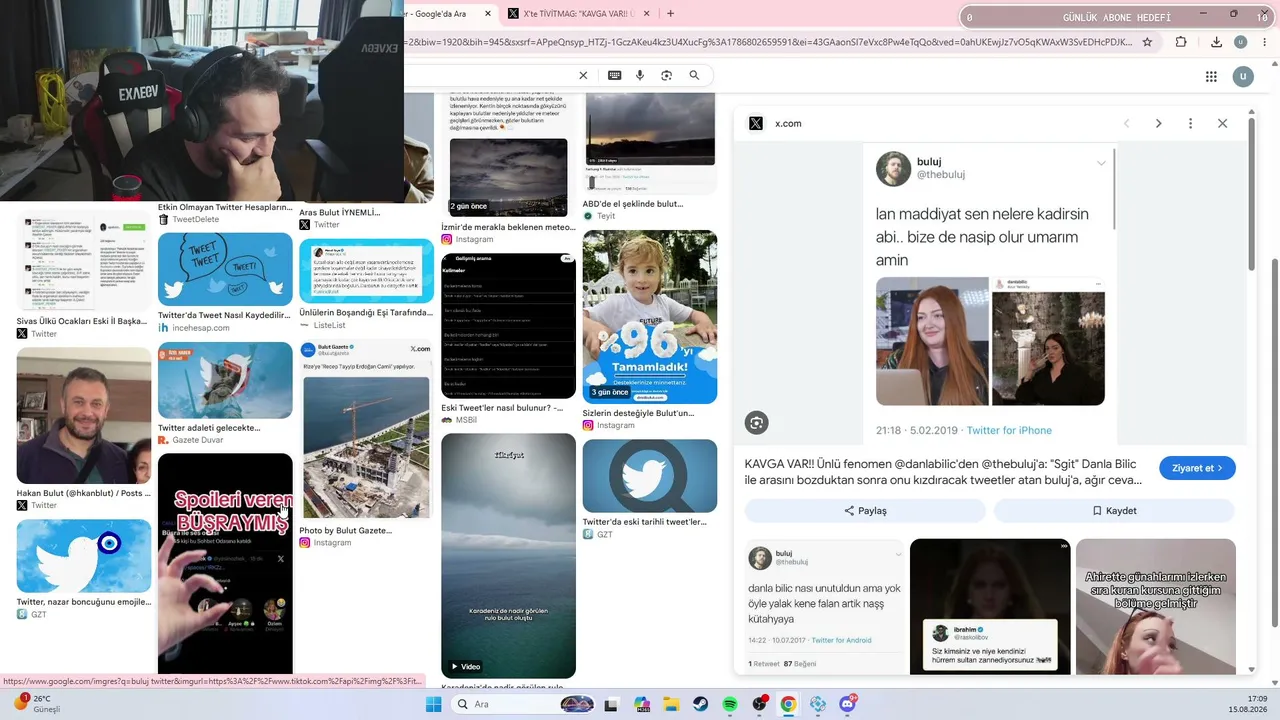Open the weather widget showing 26°C Güneşli
Screen dimensions: 1280x720
[x=40, y=704]
